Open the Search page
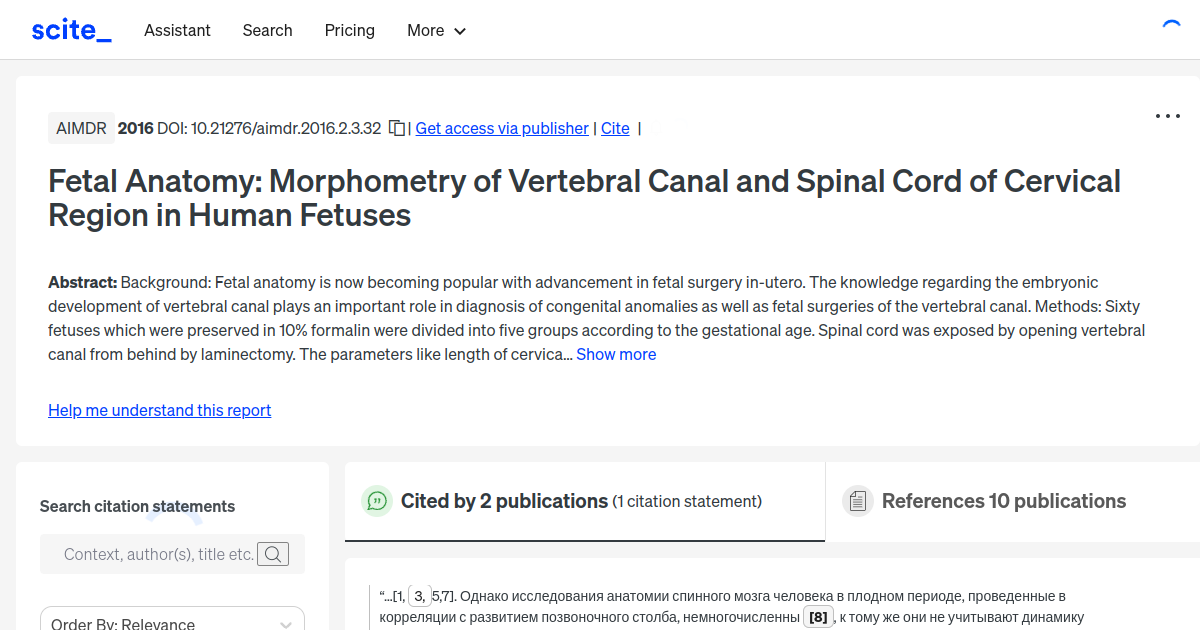This screenshot has width=1200, height=630. click(x=267, y=31)
